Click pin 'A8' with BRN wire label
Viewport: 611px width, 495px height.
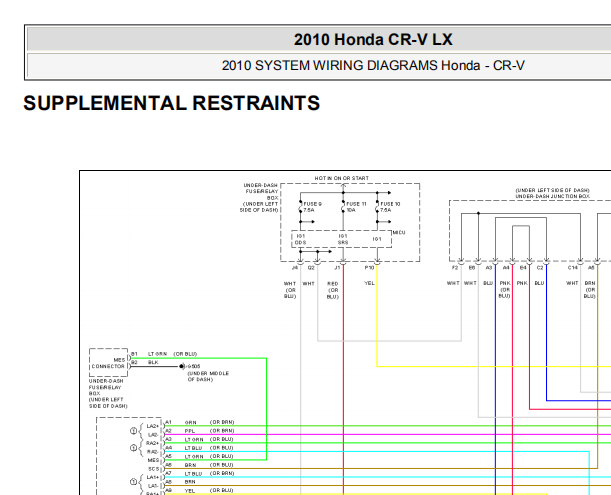[x=168, y=482]
